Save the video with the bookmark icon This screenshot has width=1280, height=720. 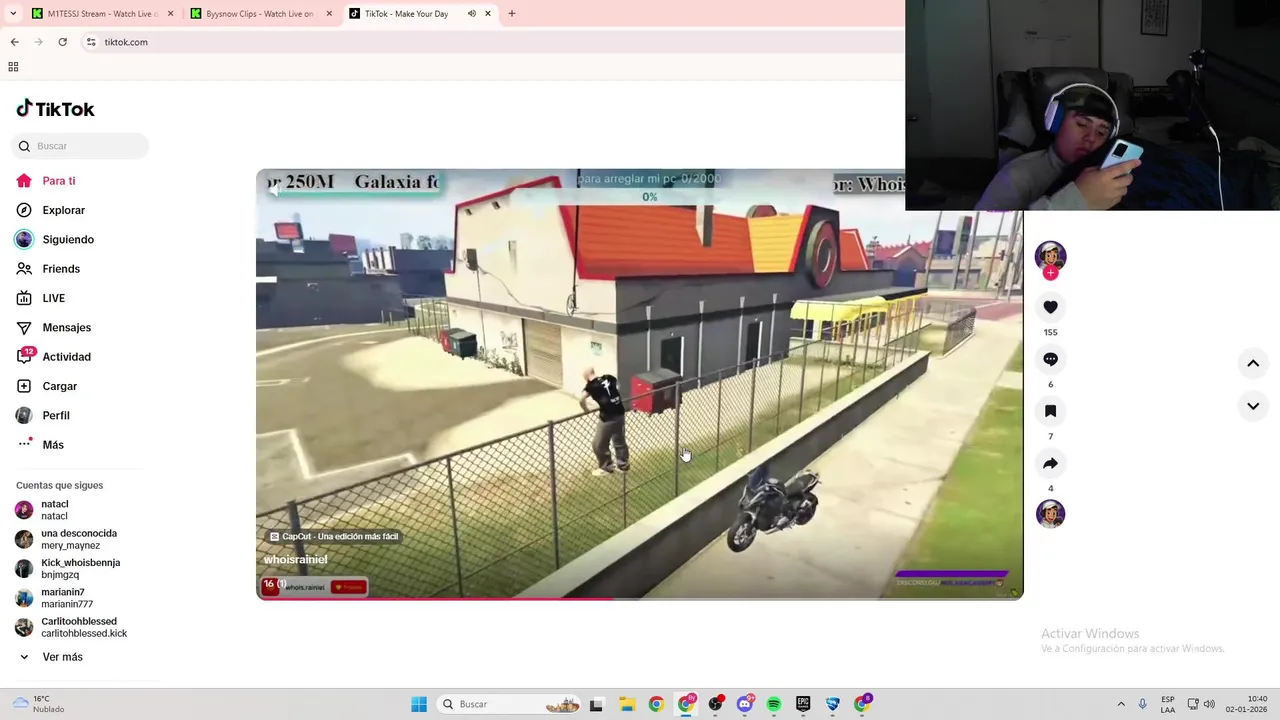click(x=1050, y=411)
